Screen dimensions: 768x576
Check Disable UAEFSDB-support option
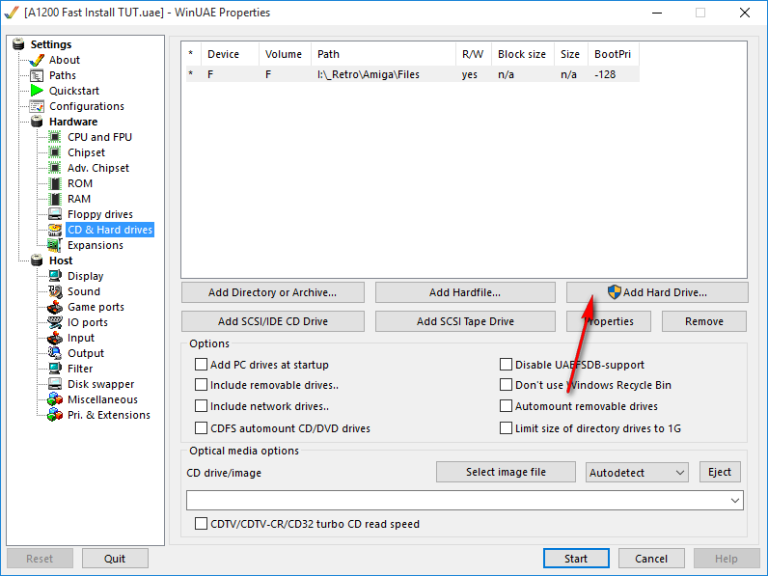[x=506, y=364]
